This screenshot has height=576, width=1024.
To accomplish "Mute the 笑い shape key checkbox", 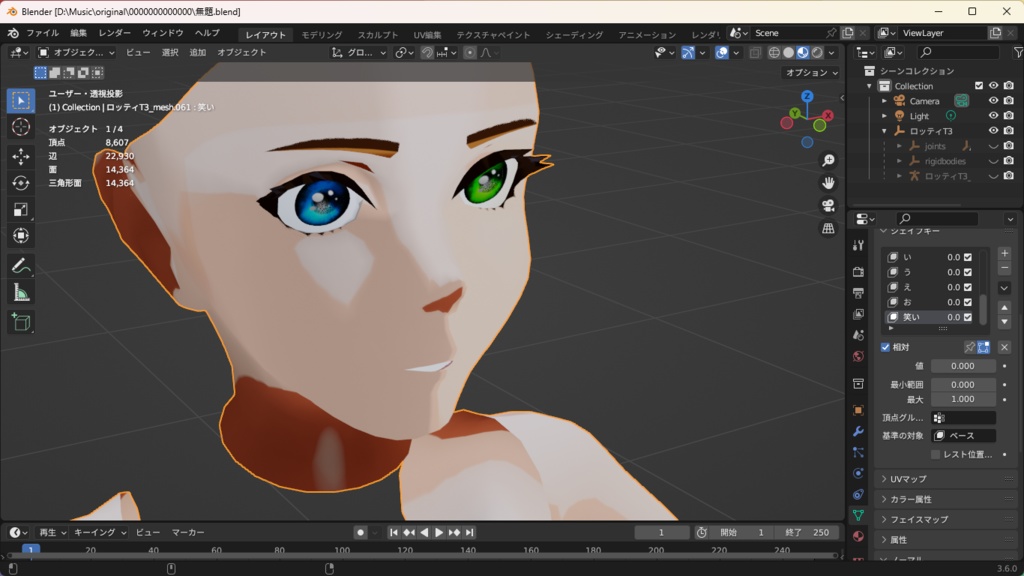I will [x=968, y=317].
